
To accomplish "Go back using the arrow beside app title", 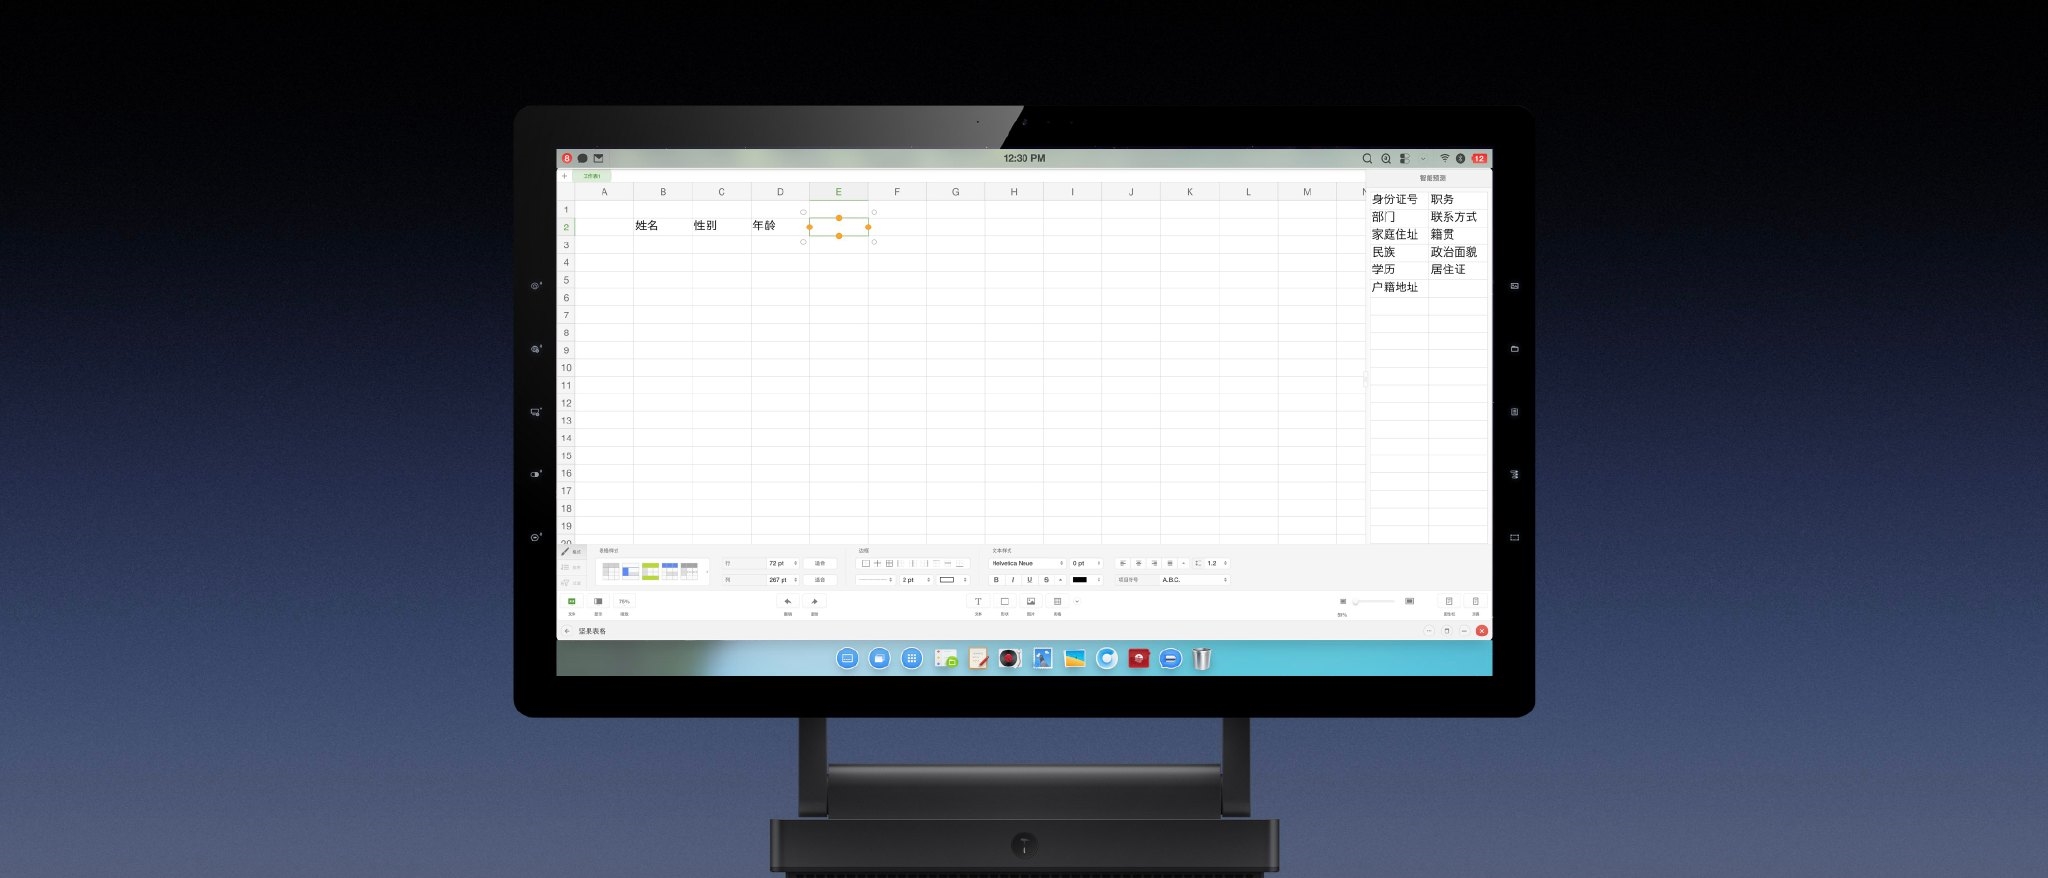I will (567, 631).
